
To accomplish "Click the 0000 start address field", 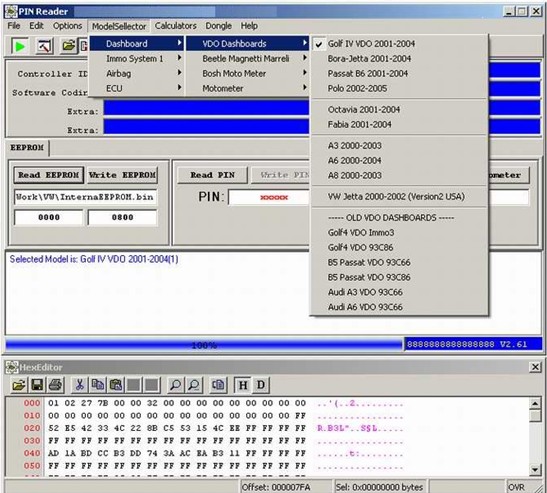I will (48, 218).
